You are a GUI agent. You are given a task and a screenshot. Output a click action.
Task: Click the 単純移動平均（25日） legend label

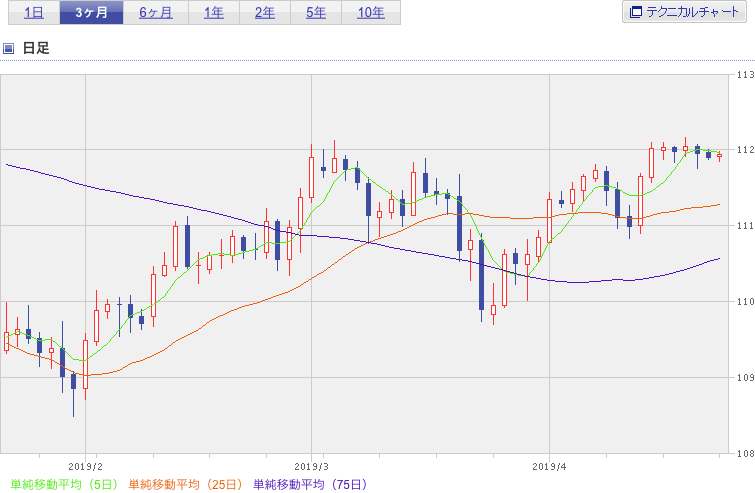coord(185,484)
